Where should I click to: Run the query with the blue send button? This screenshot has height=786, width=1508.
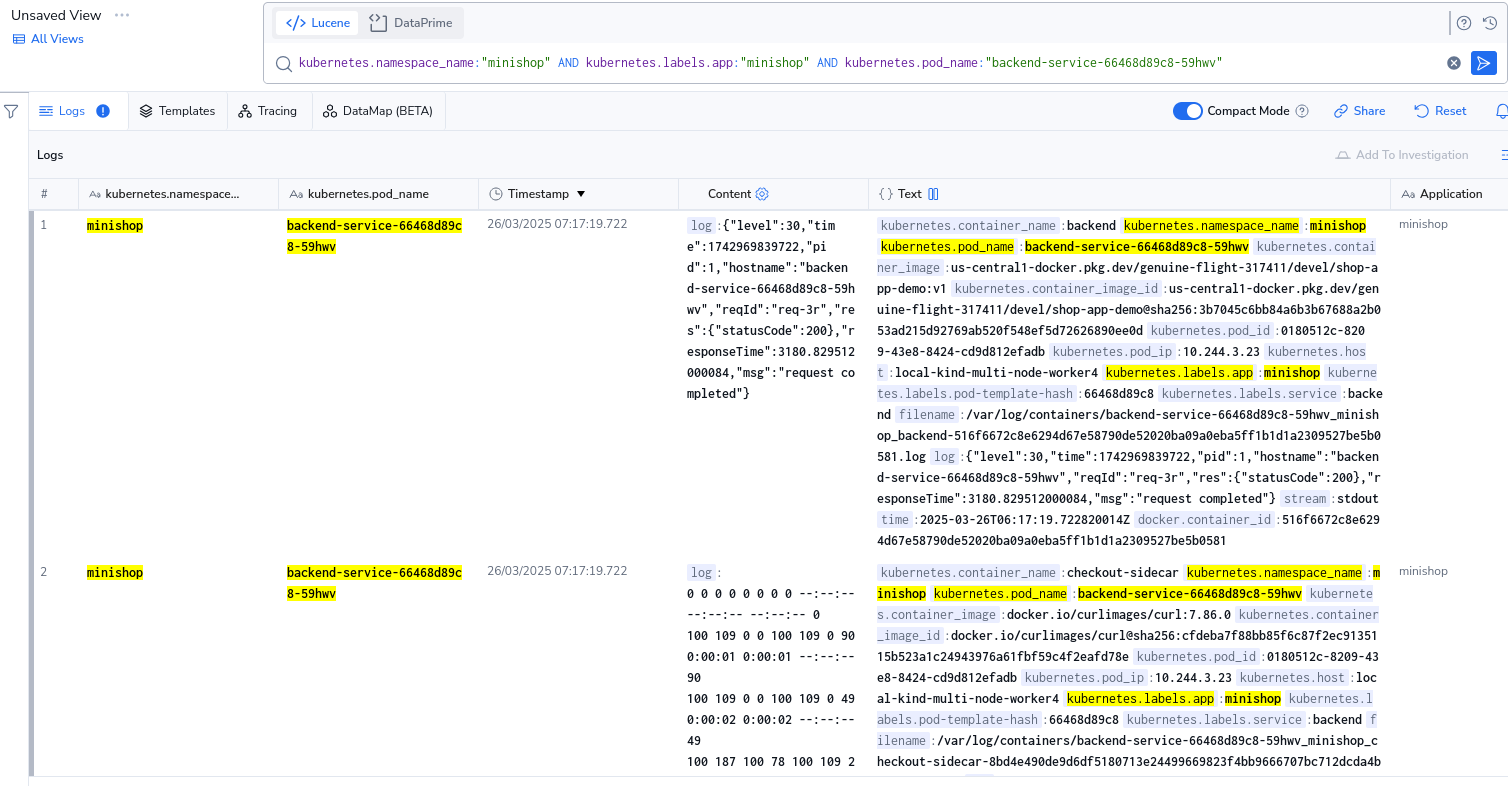[x=1483, y=63]
